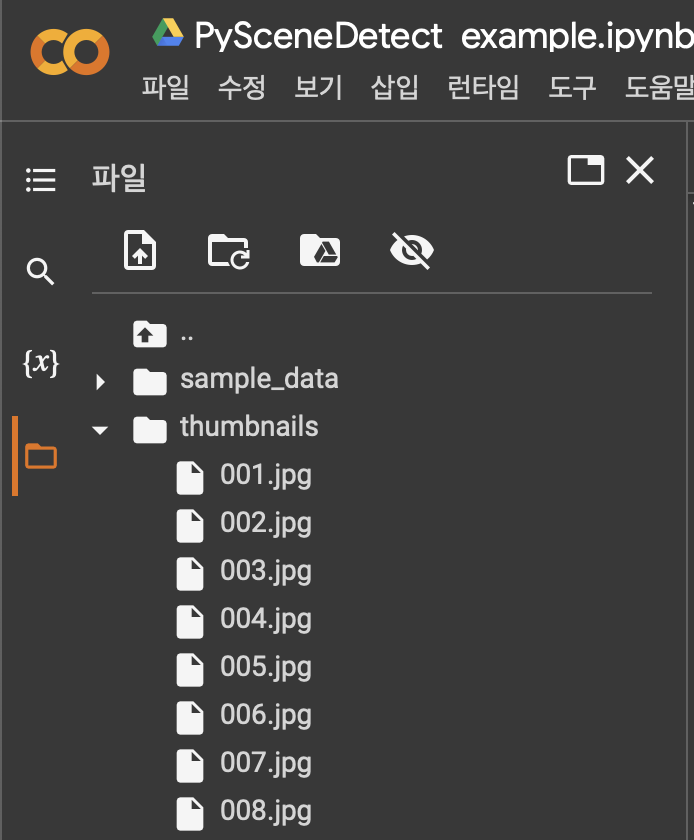Collapse the thumbnails folder arrow
The height and width of the screenshot is (840, 694).
[x=100, y=430]
